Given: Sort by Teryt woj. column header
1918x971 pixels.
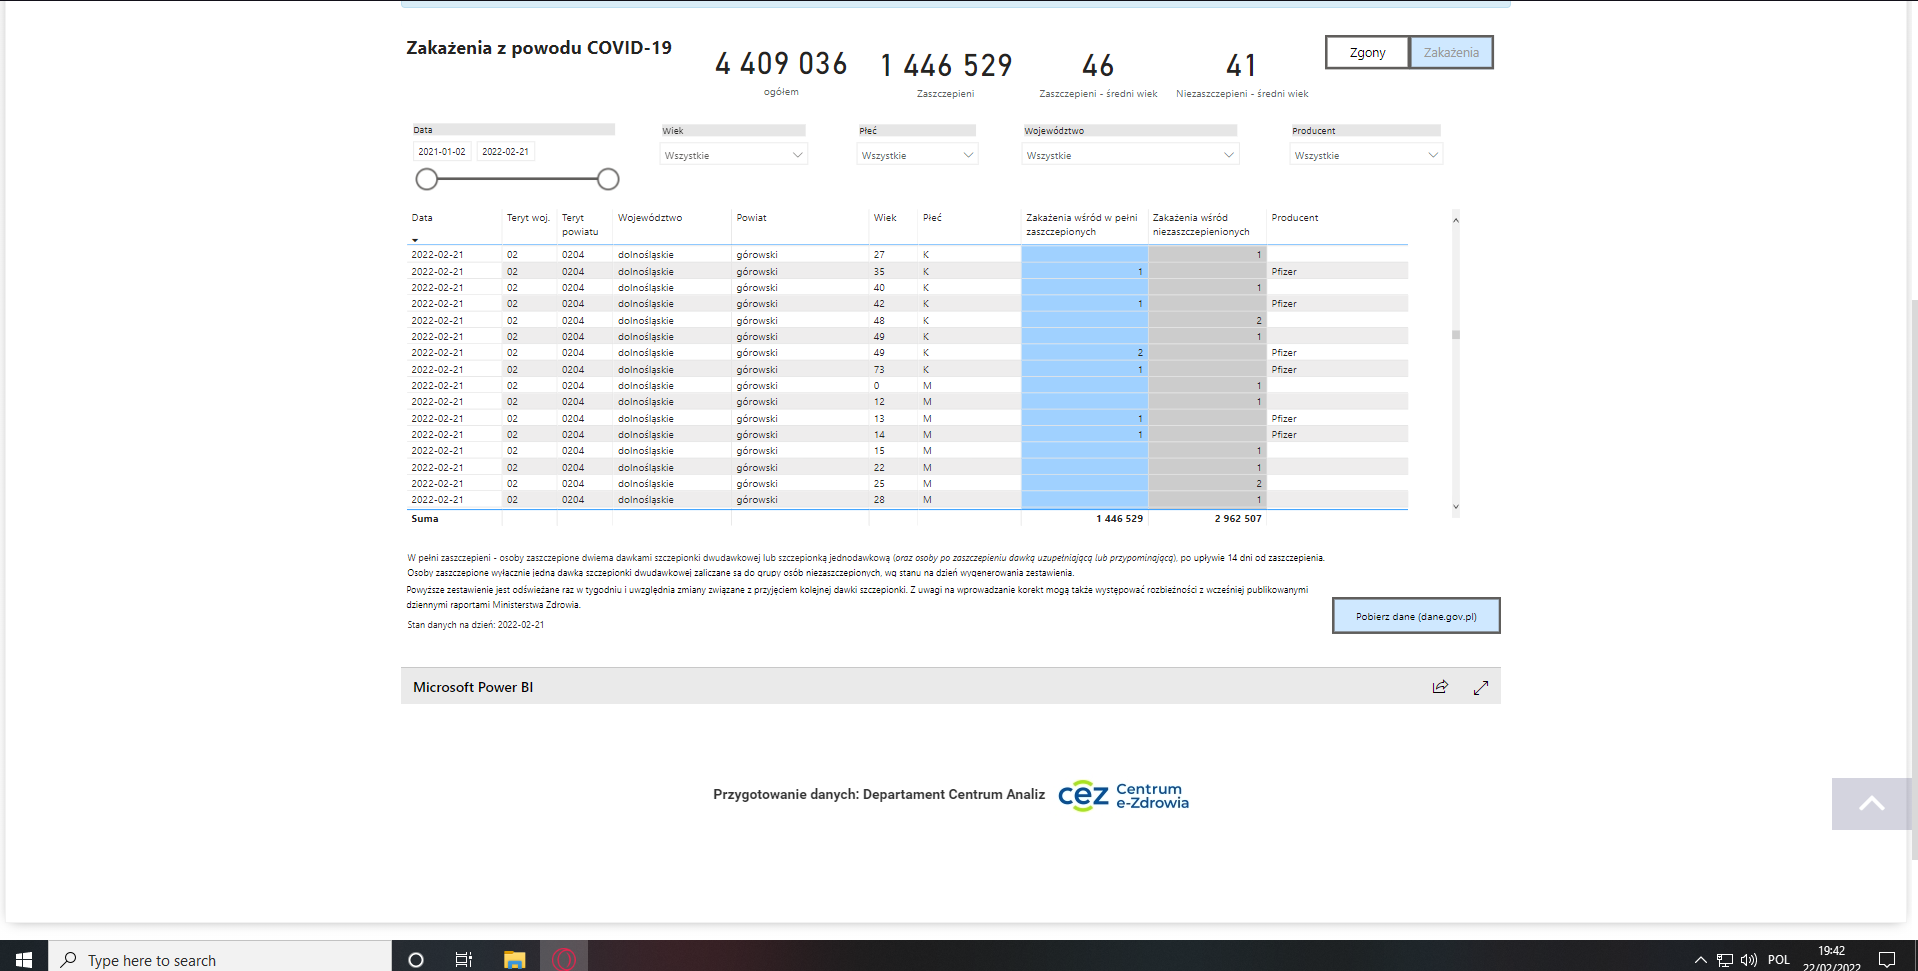Looking at the screenshot, I should [x=528, y=218].
